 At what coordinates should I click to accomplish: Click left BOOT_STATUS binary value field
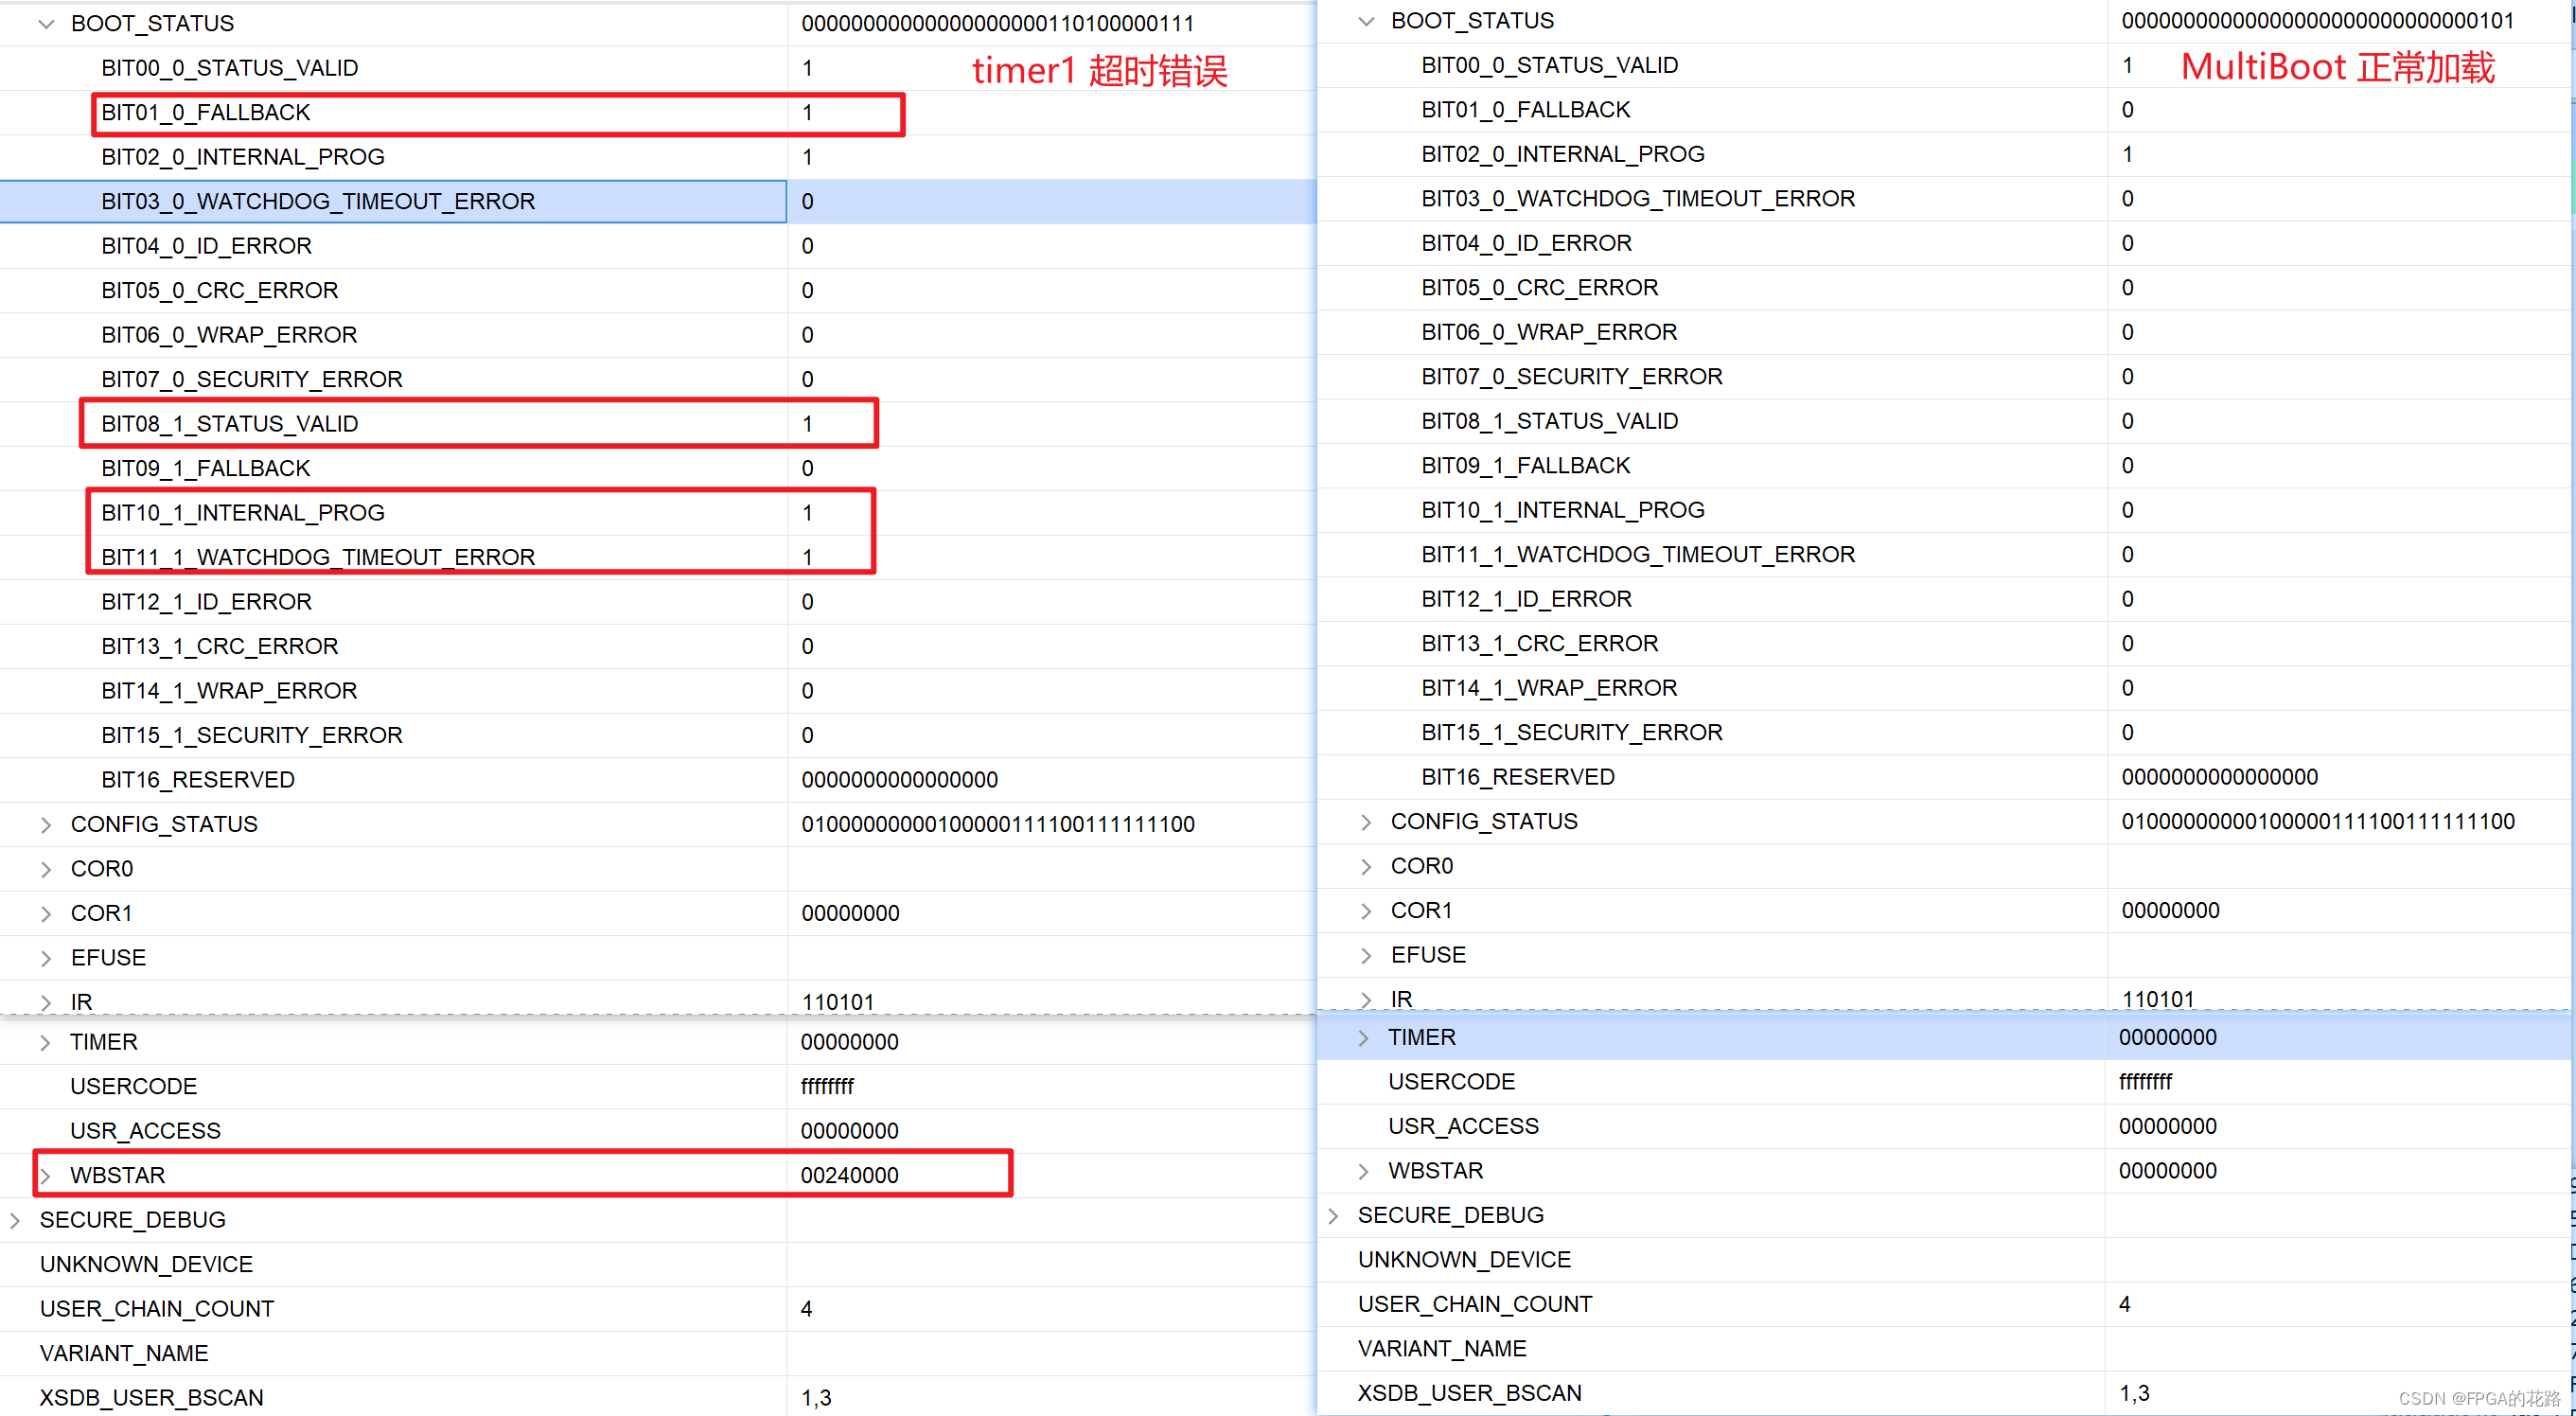tap(997, 24)
